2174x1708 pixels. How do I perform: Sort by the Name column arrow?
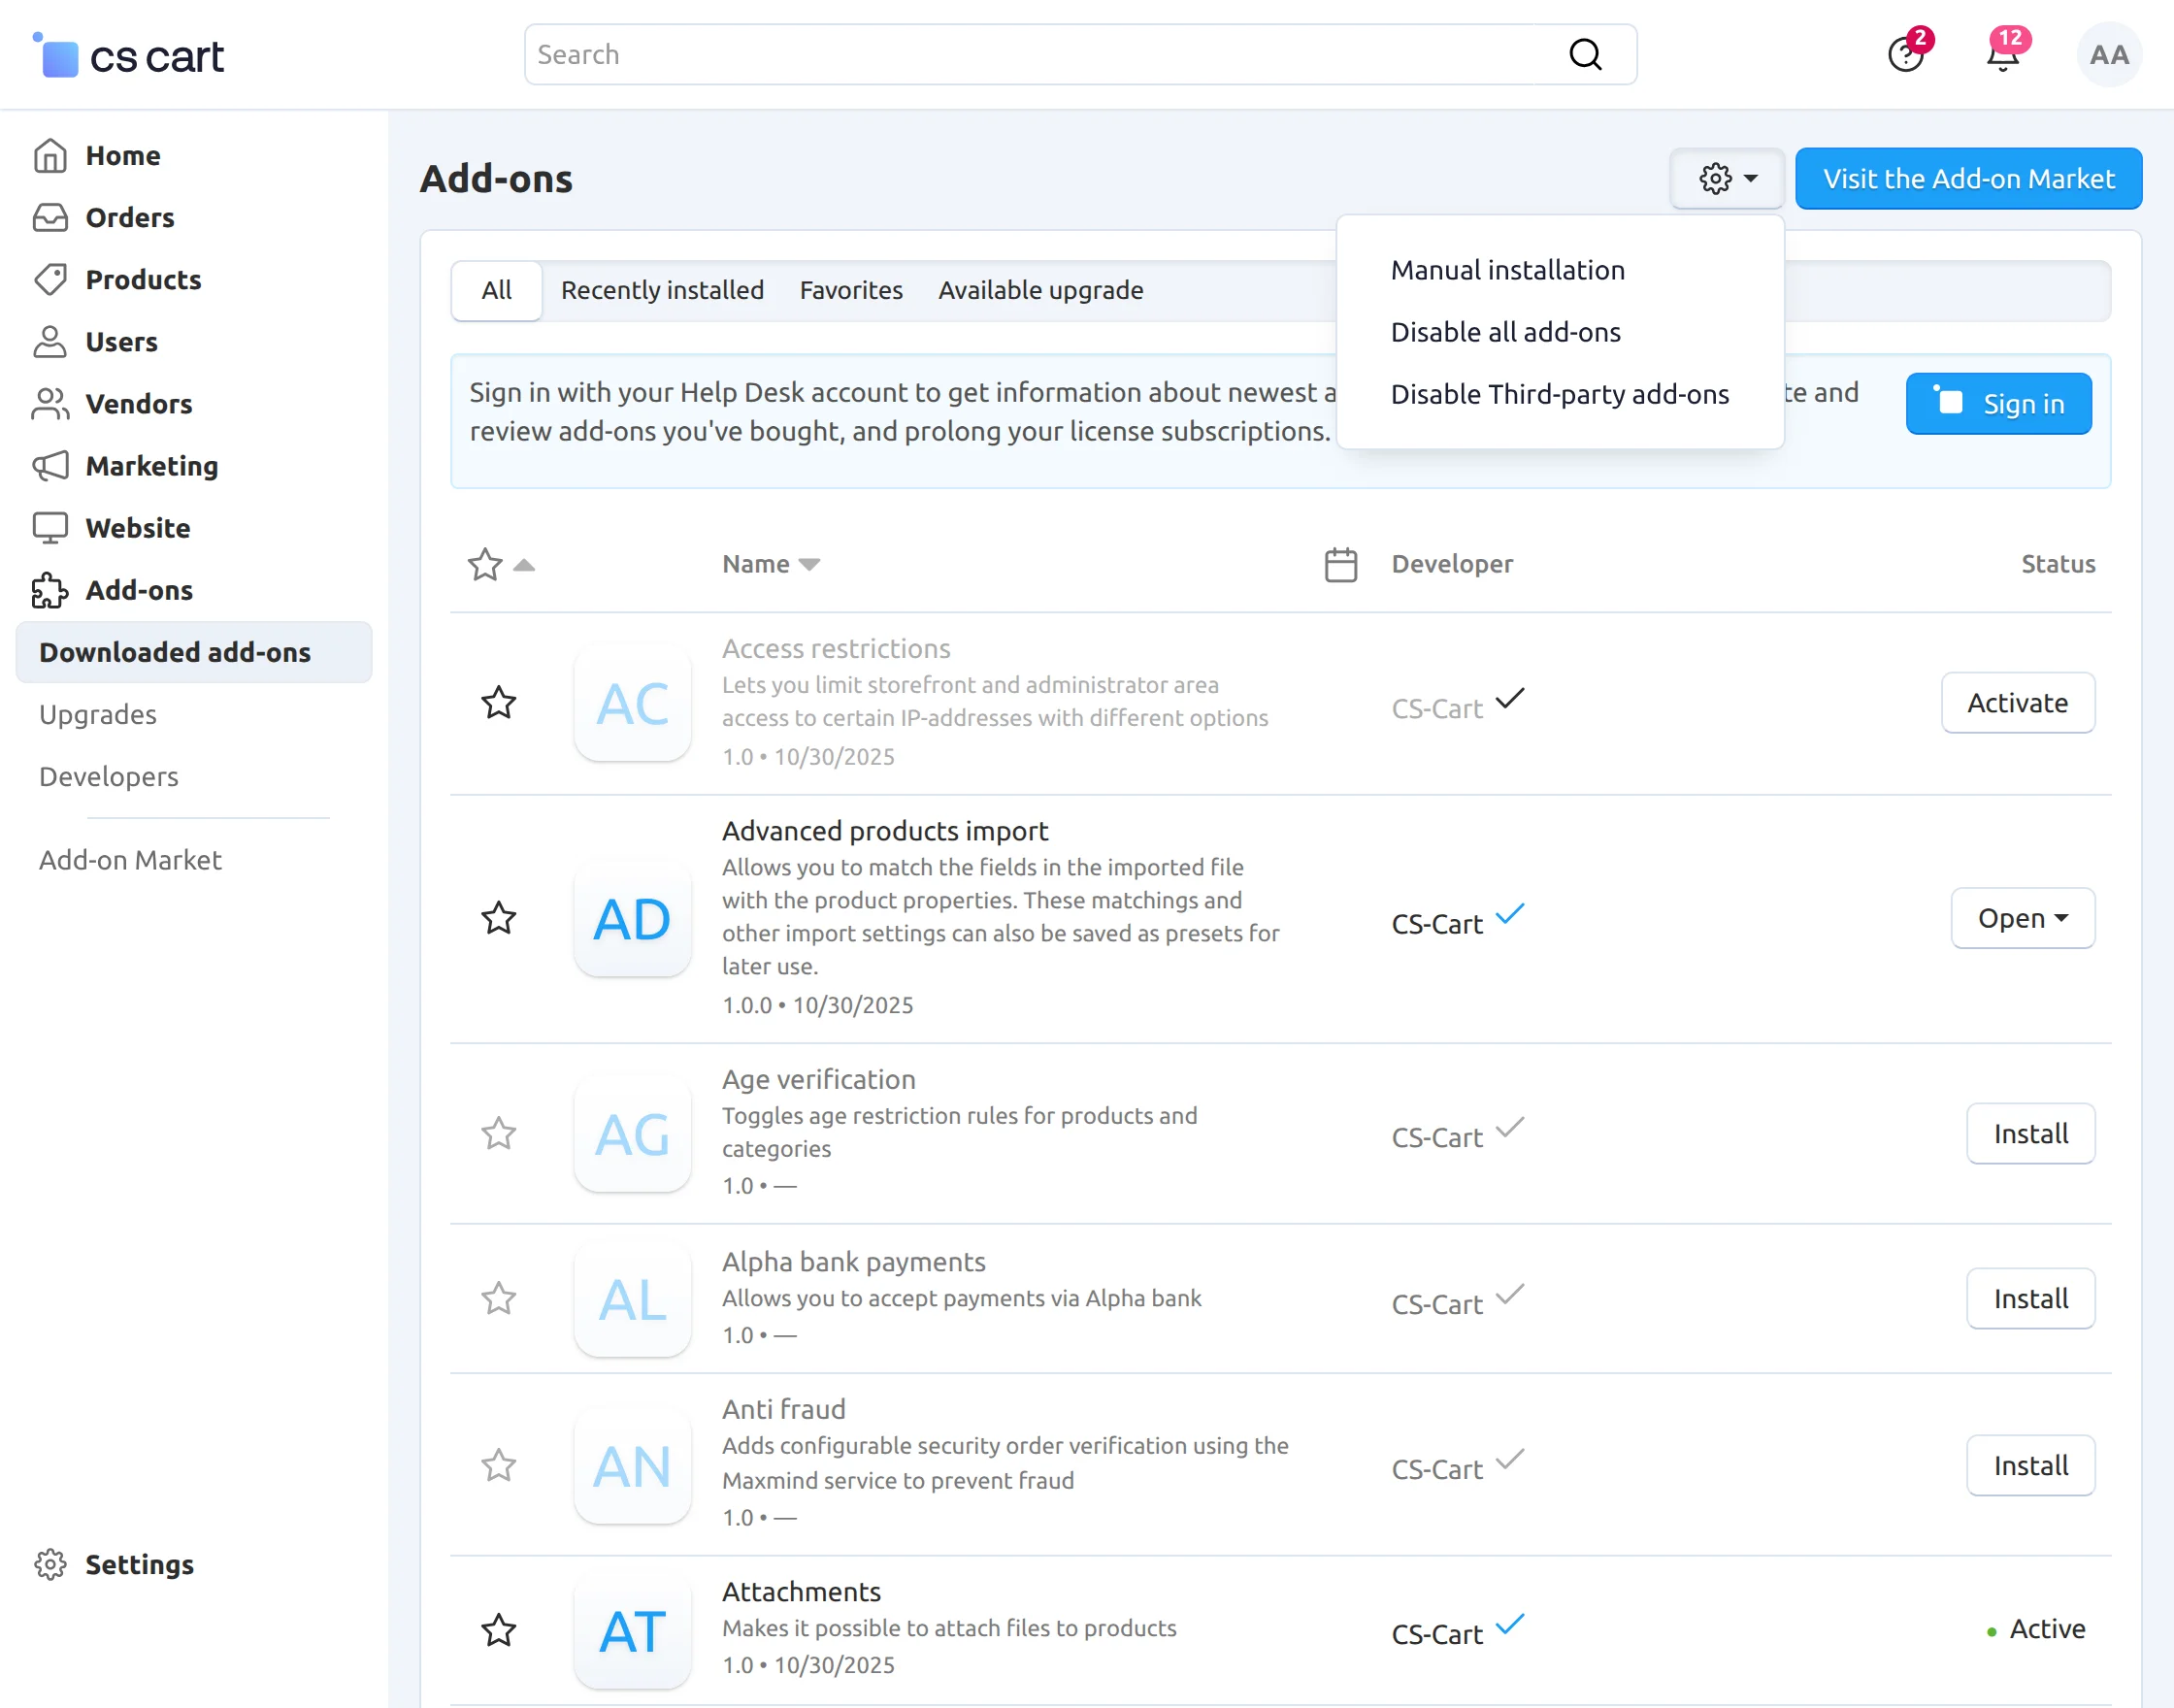pyautogui.click(x=810, y=565)
